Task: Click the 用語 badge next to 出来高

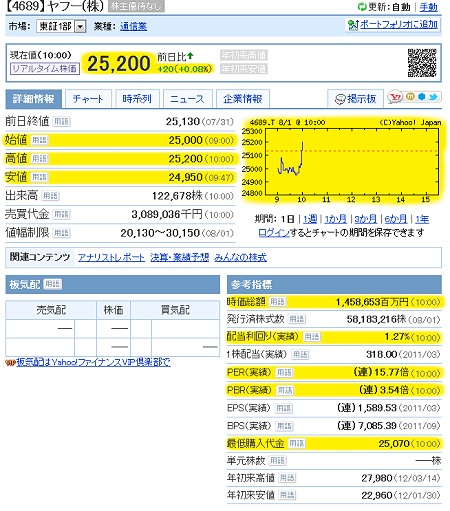Action: point(50,196)
